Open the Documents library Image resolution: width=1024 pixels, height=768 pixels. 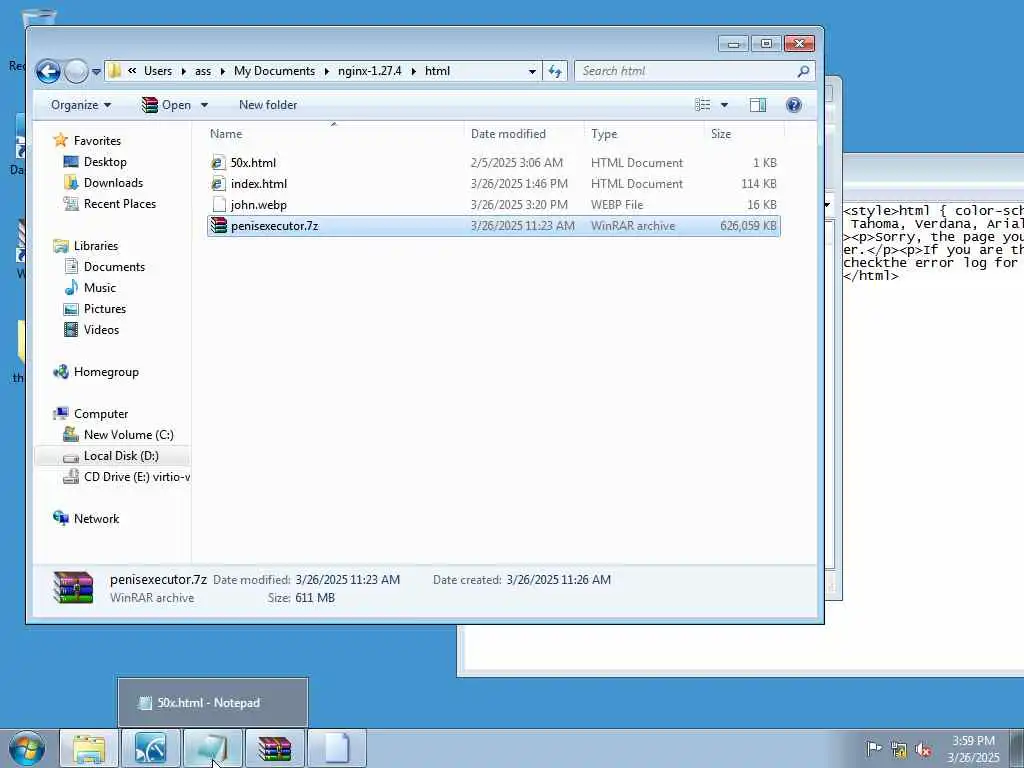[114, 266]
